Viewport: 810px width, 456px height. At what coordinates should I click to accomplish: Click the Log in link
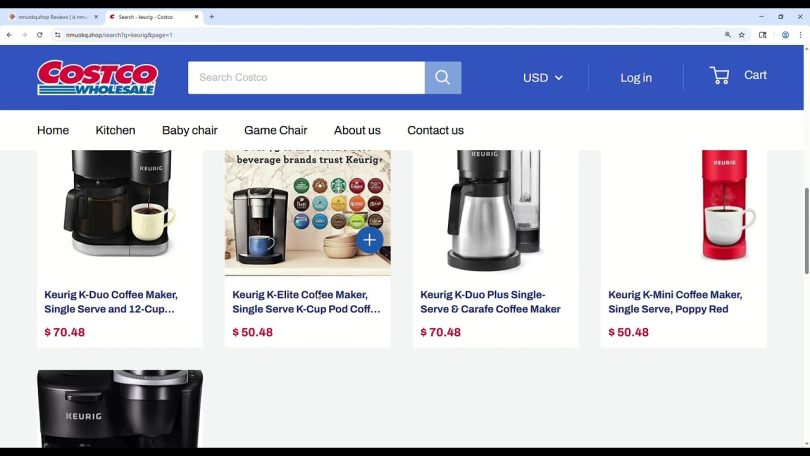(636, 77)
